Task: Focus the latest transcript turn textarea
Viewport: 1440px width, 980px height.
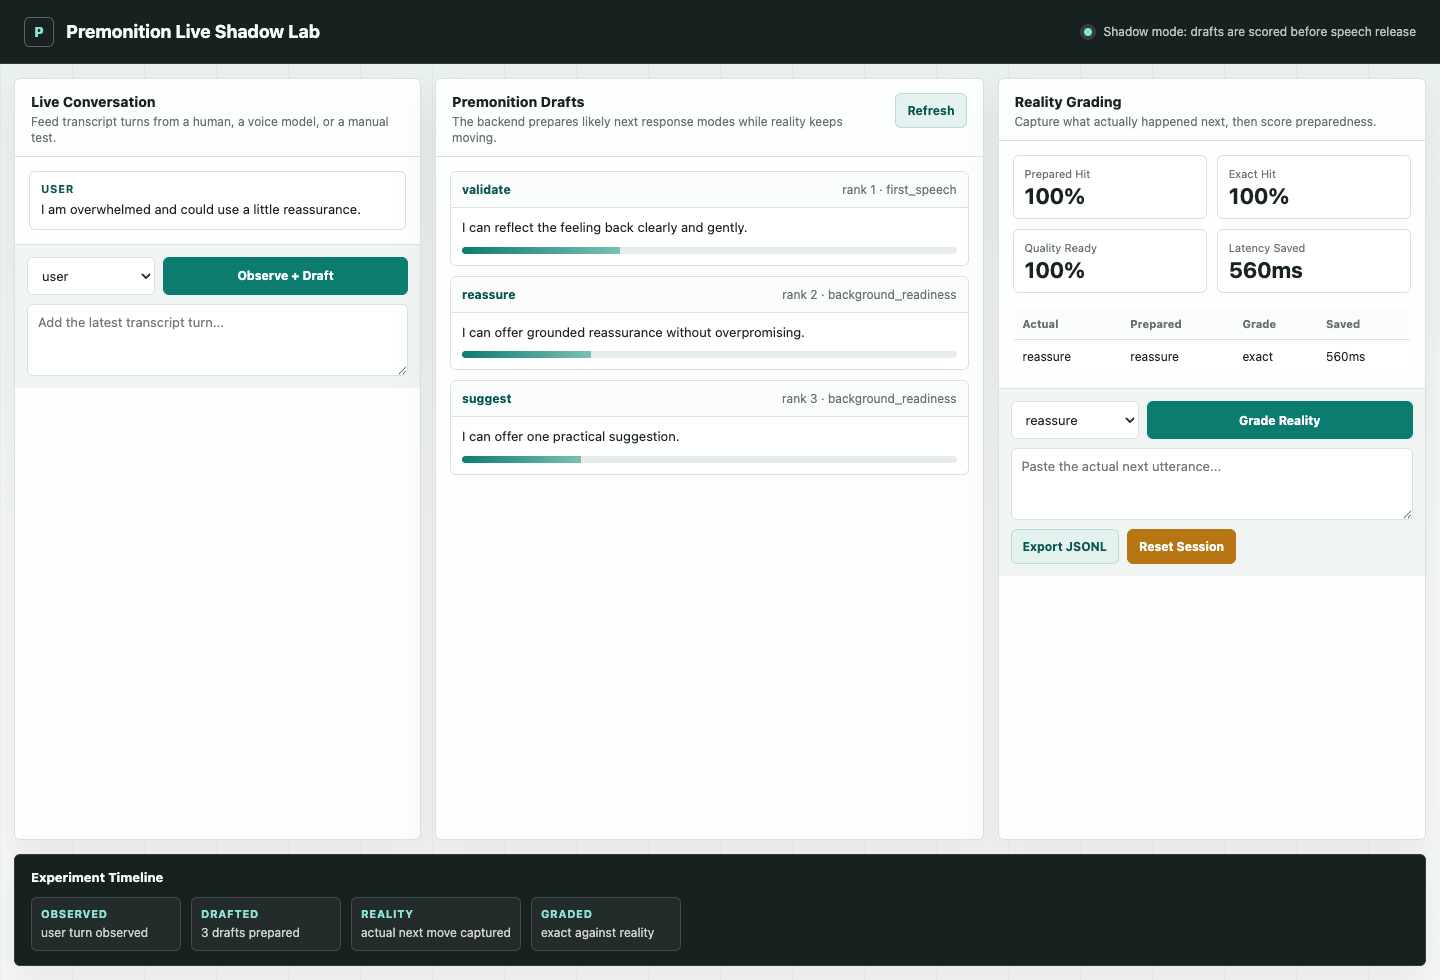Action: click(217, 340)
